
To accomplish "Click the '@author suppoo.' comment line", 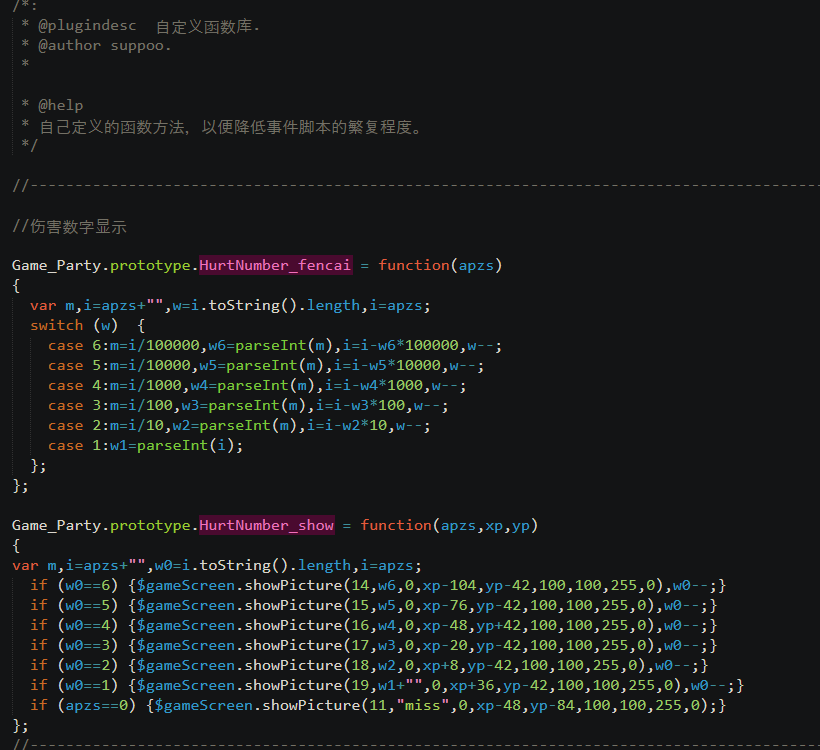I will point(96,46).
